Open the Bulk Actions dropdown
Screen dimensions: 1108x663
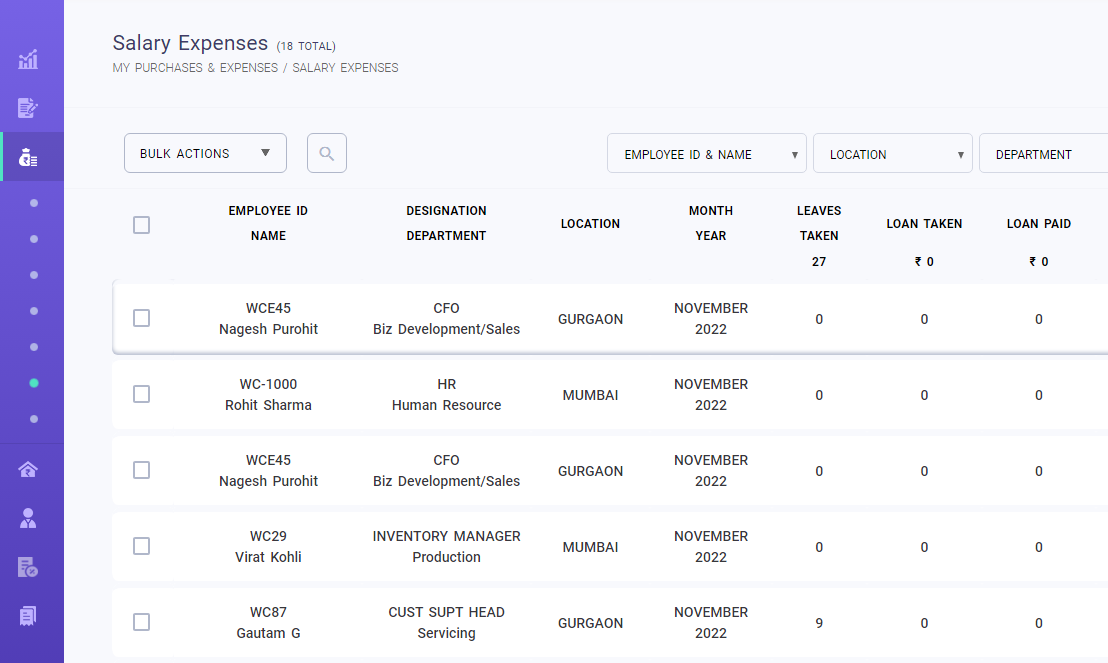[205, 153]
